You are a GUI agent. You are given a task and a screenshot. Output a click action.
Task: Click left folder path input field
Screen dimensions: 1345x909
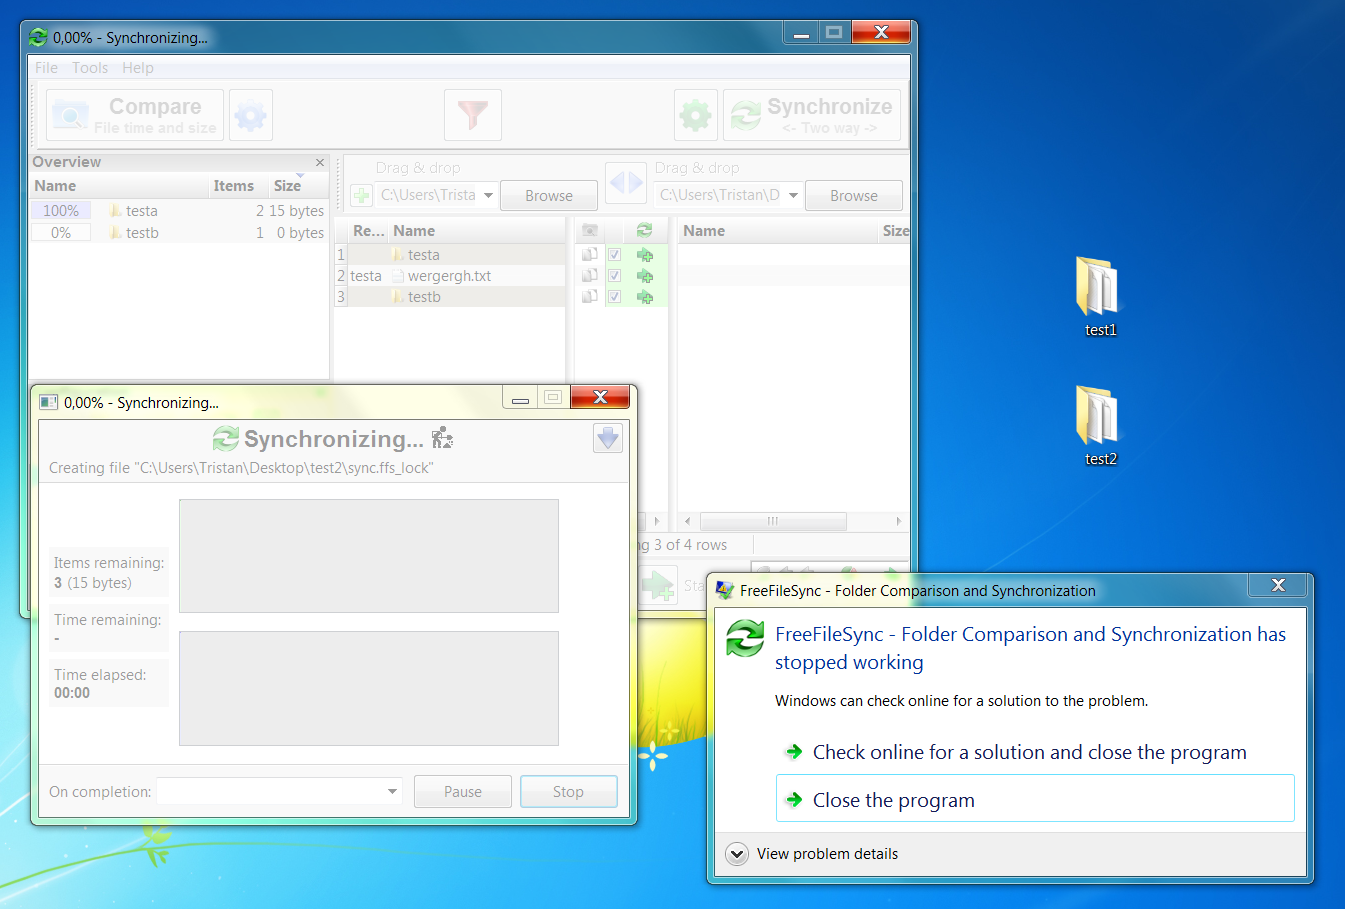coord(428,195)
